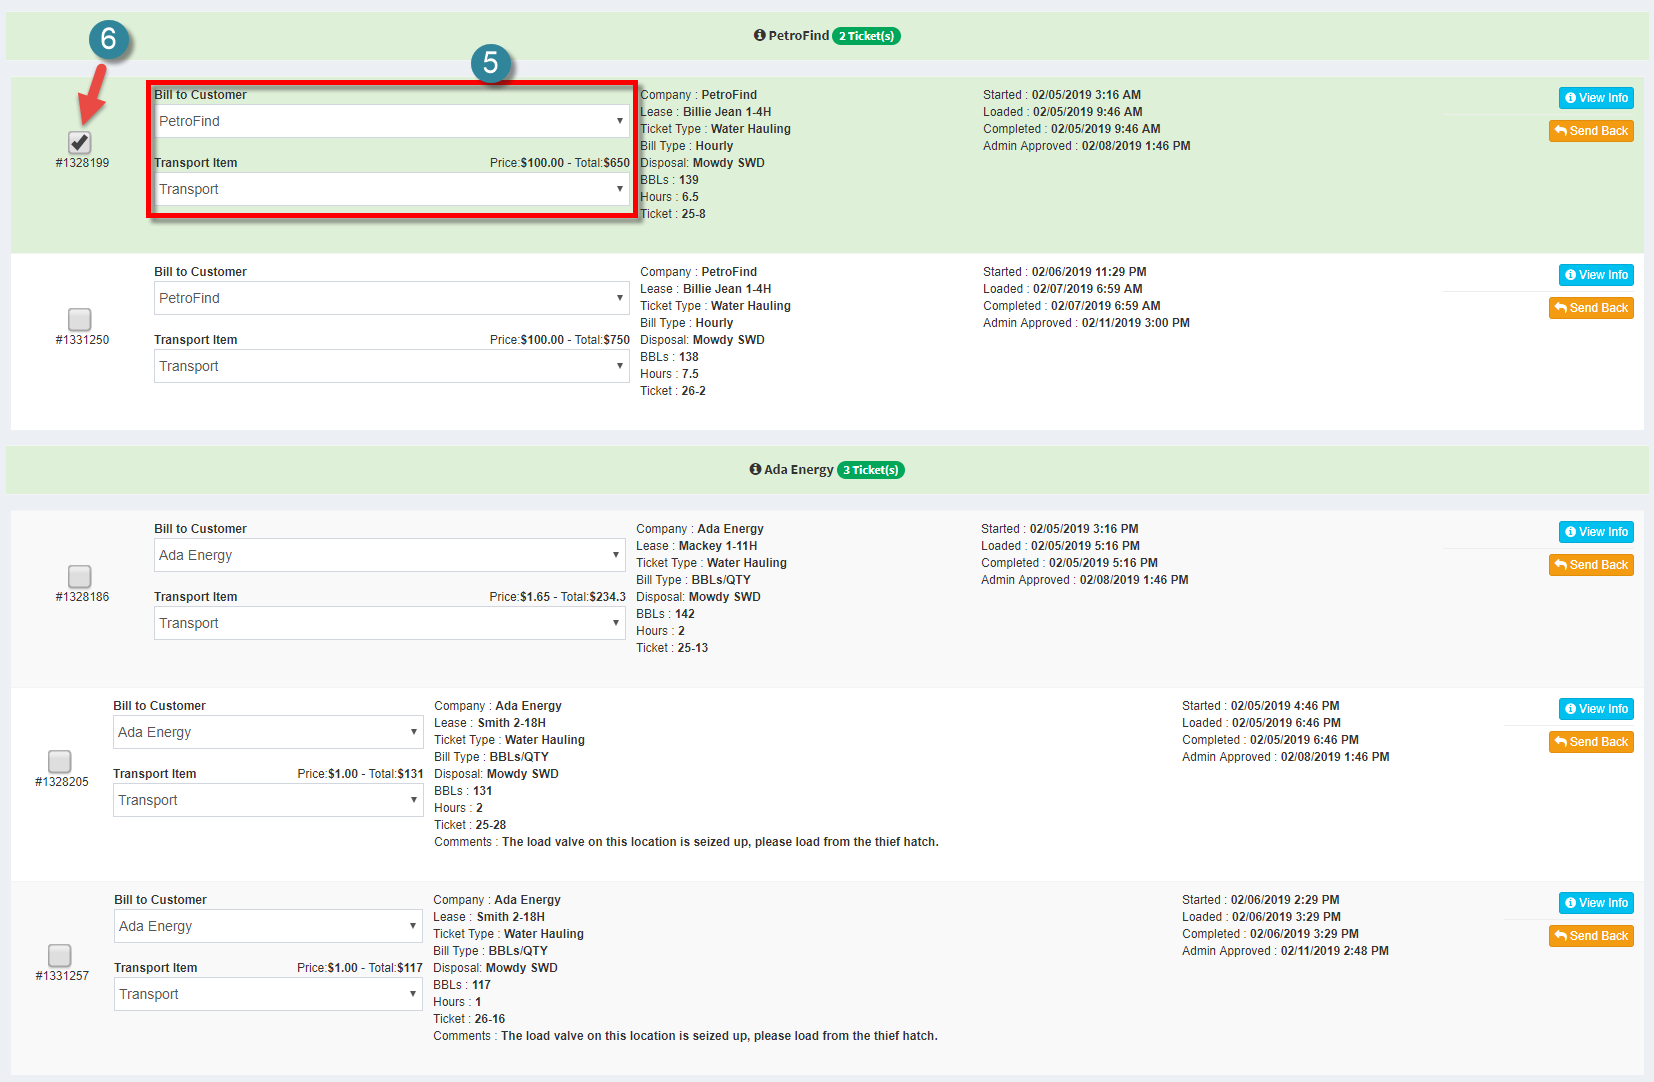Click View Info for ticket 25-8

tap(1596, 98)
